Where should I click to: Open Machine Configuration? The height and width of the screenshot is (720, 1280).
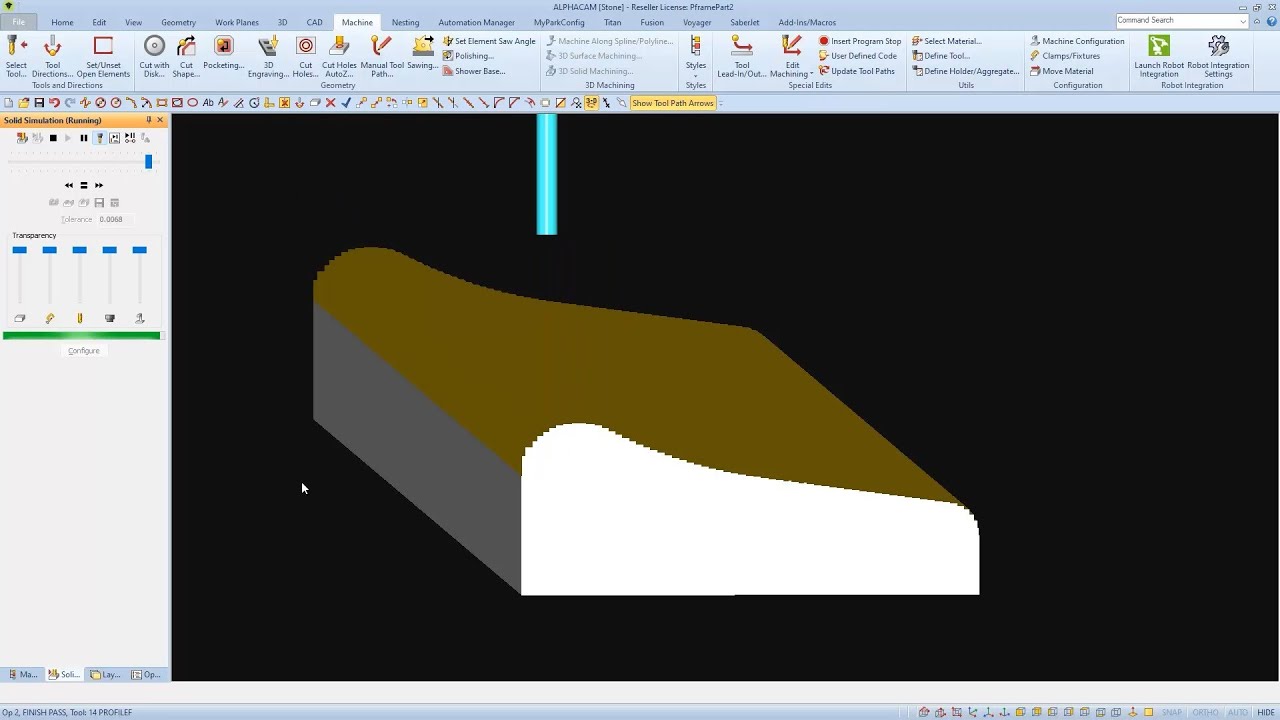[x=1077, y=41]
